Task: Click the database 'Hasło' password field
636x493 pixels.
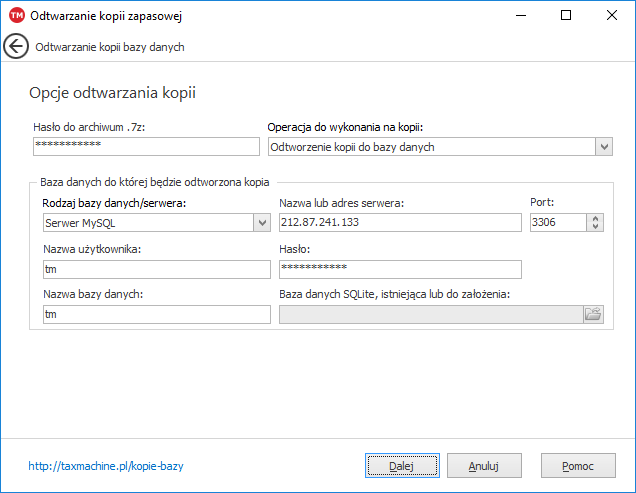Action: 400,269
